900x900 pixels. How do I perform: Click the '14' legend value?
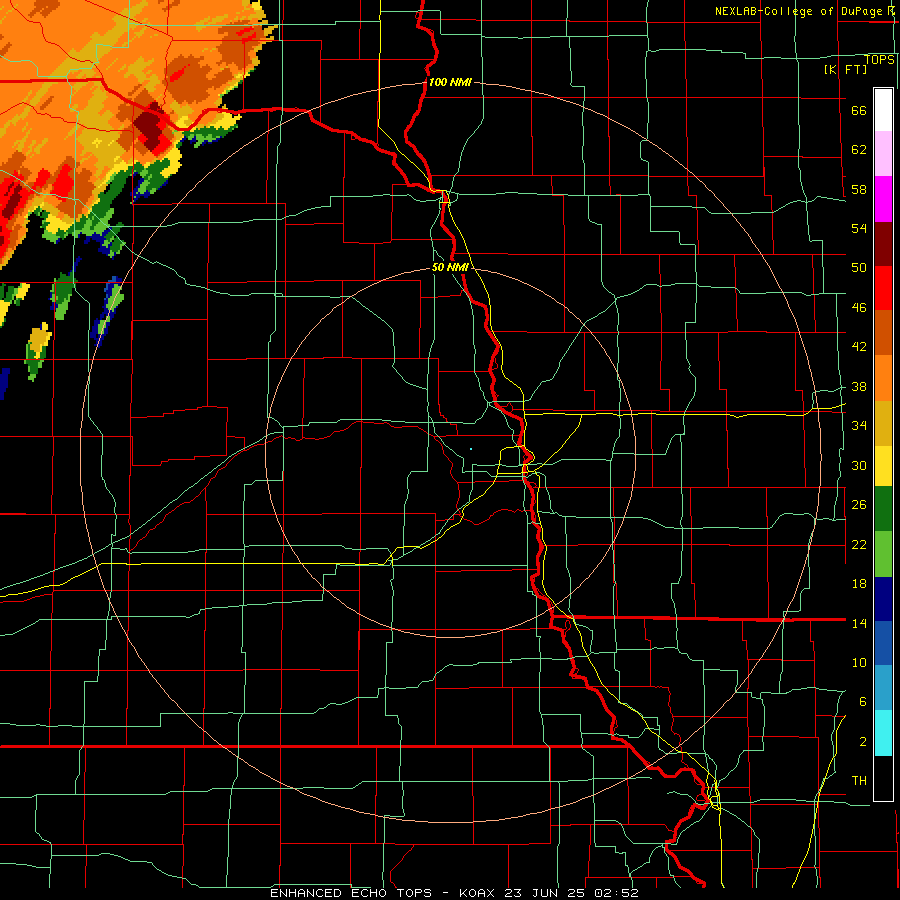click(859, 623)
